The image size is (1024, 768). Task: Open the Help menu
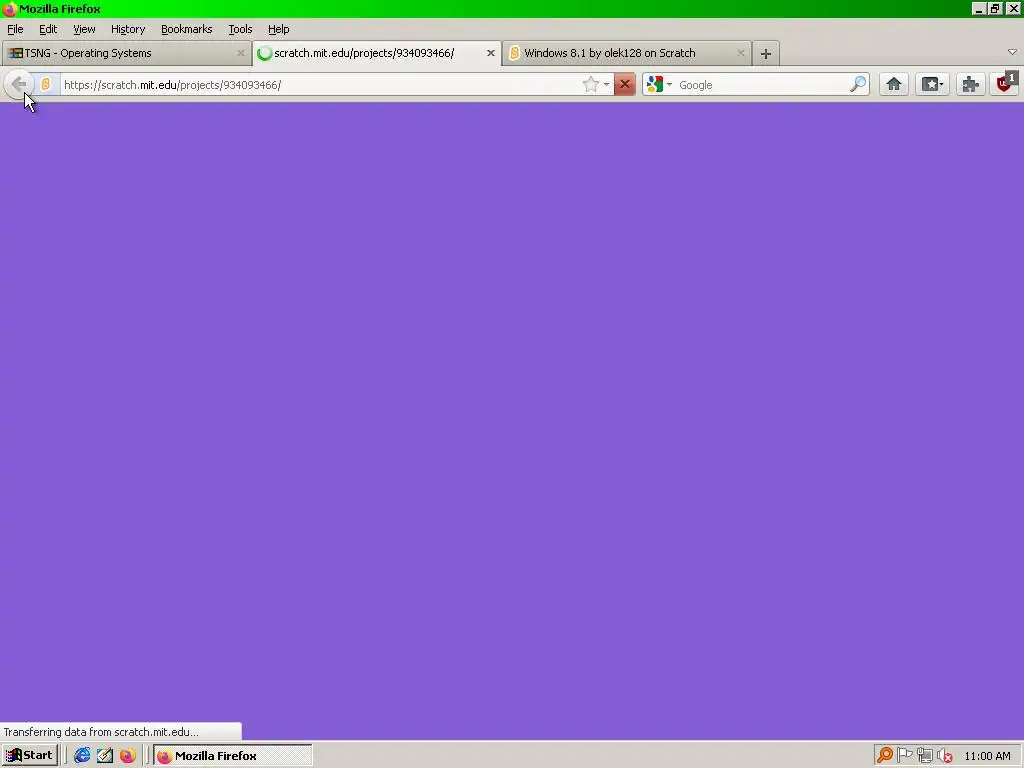(x=279, y=29)
